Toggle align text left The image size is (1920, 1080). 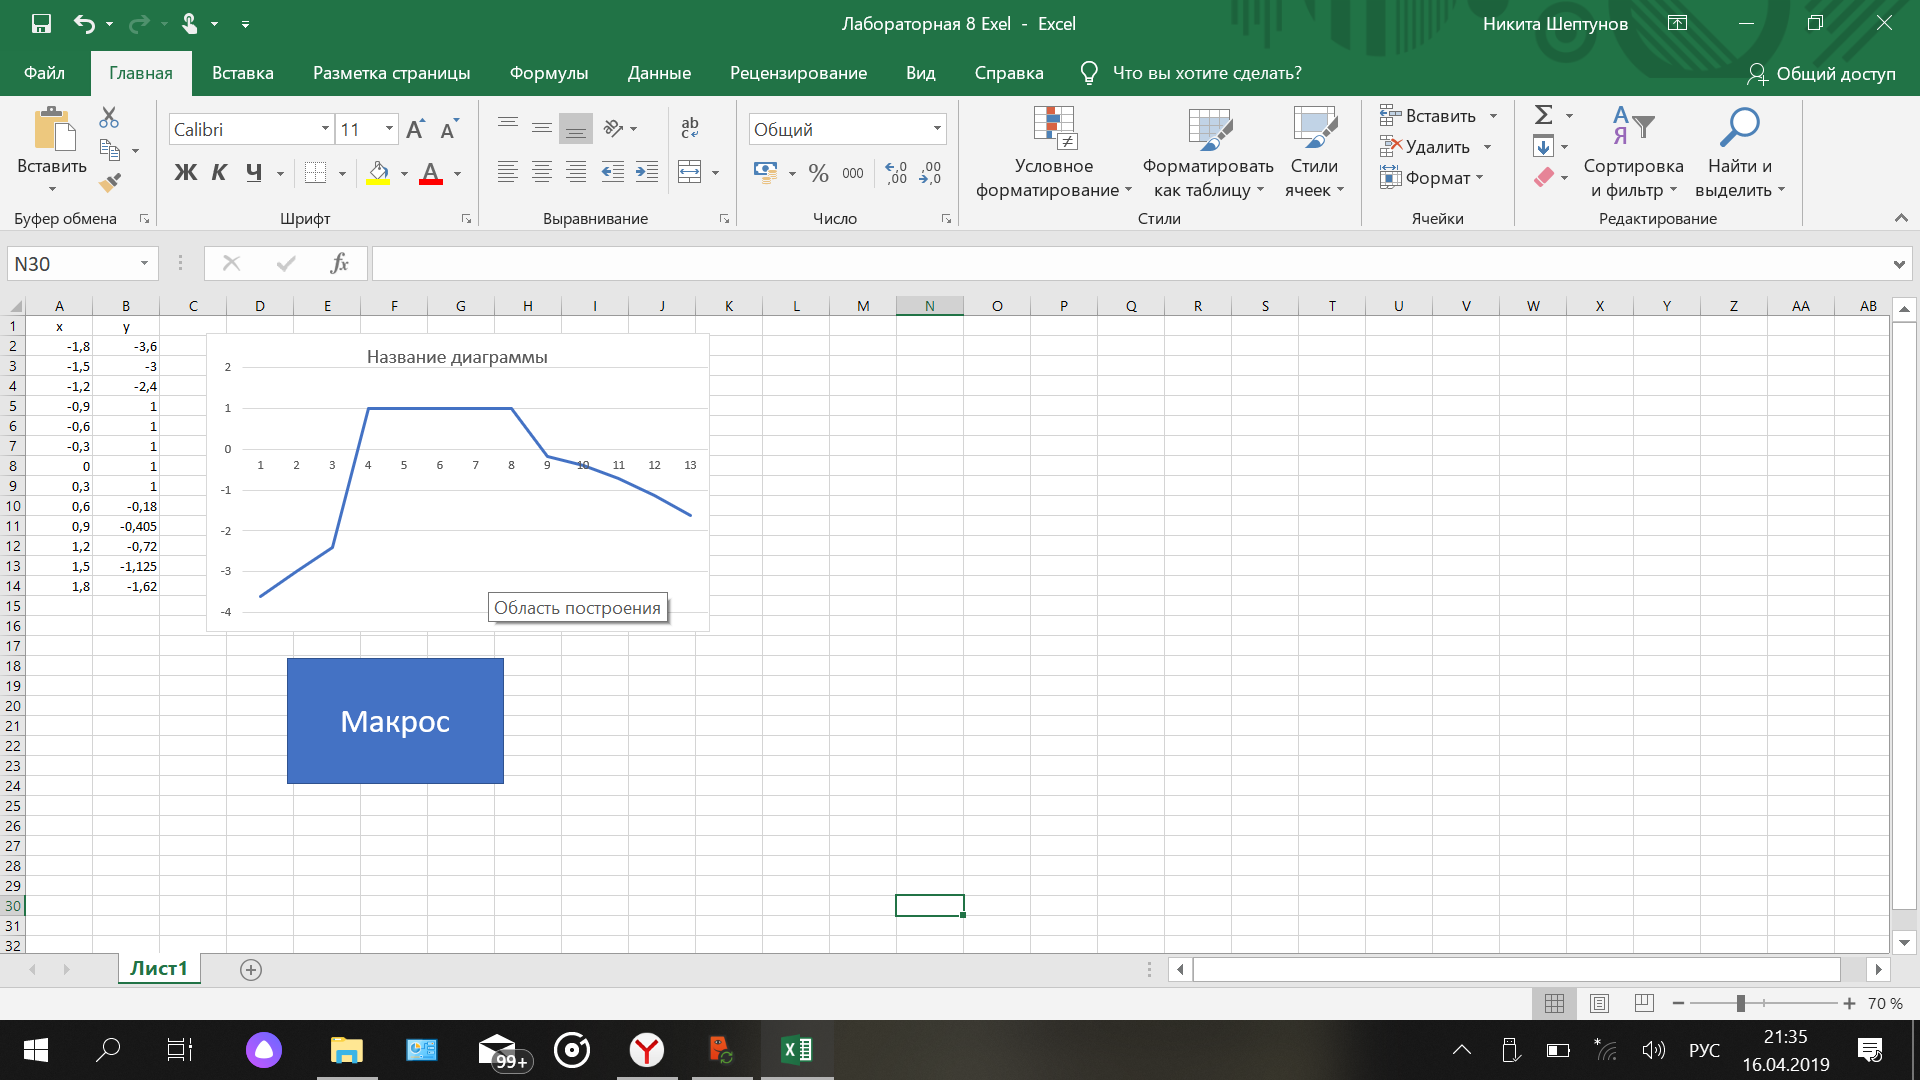click(x=508, y=172)
